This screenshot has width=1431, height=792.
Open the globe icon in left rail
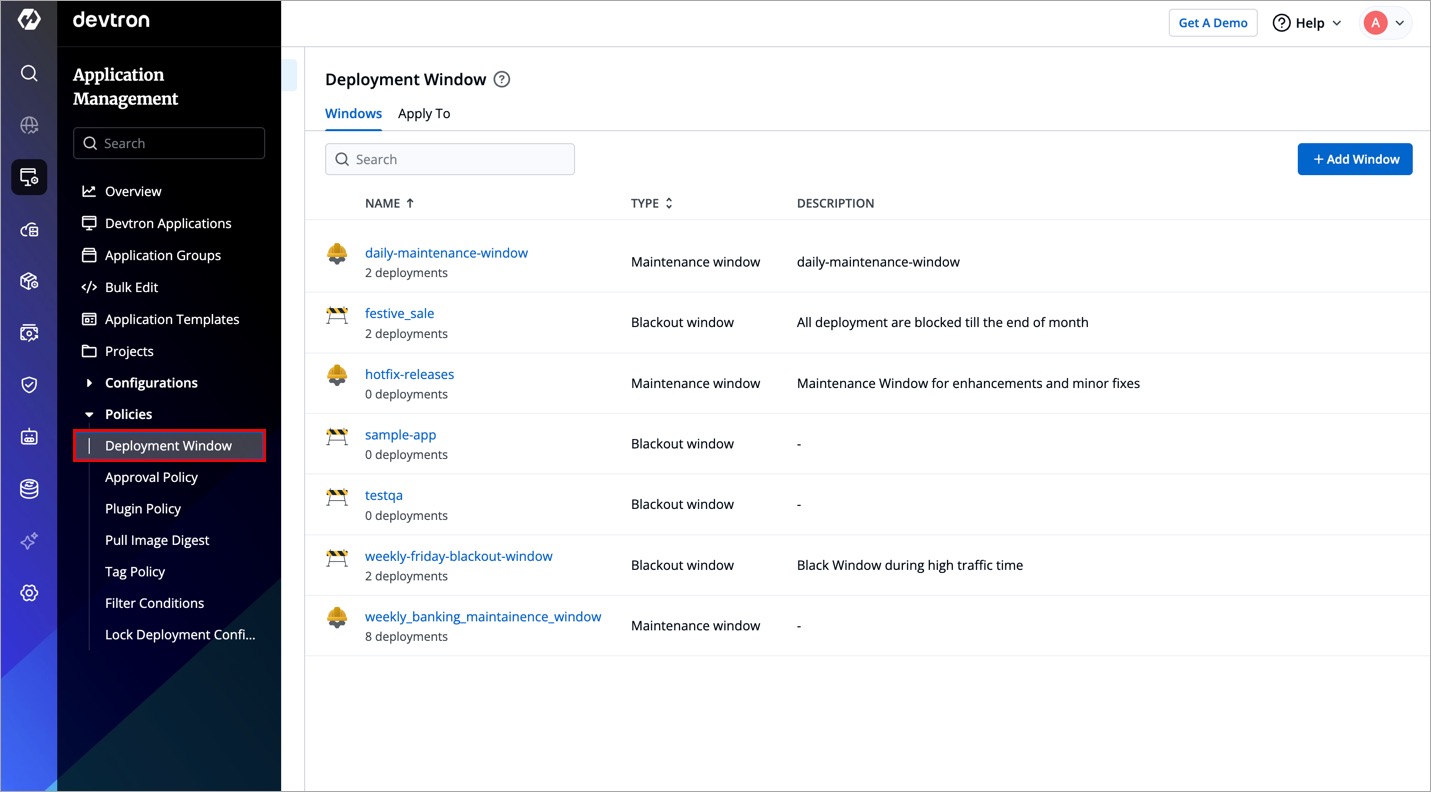[29, 125]
